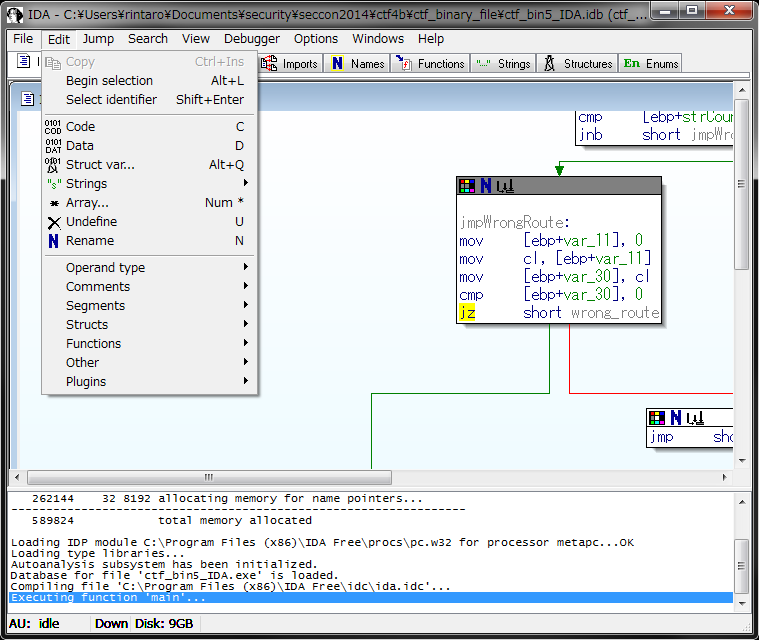Open the Windows menu
The image size is (759, 640).
point(378,39)
